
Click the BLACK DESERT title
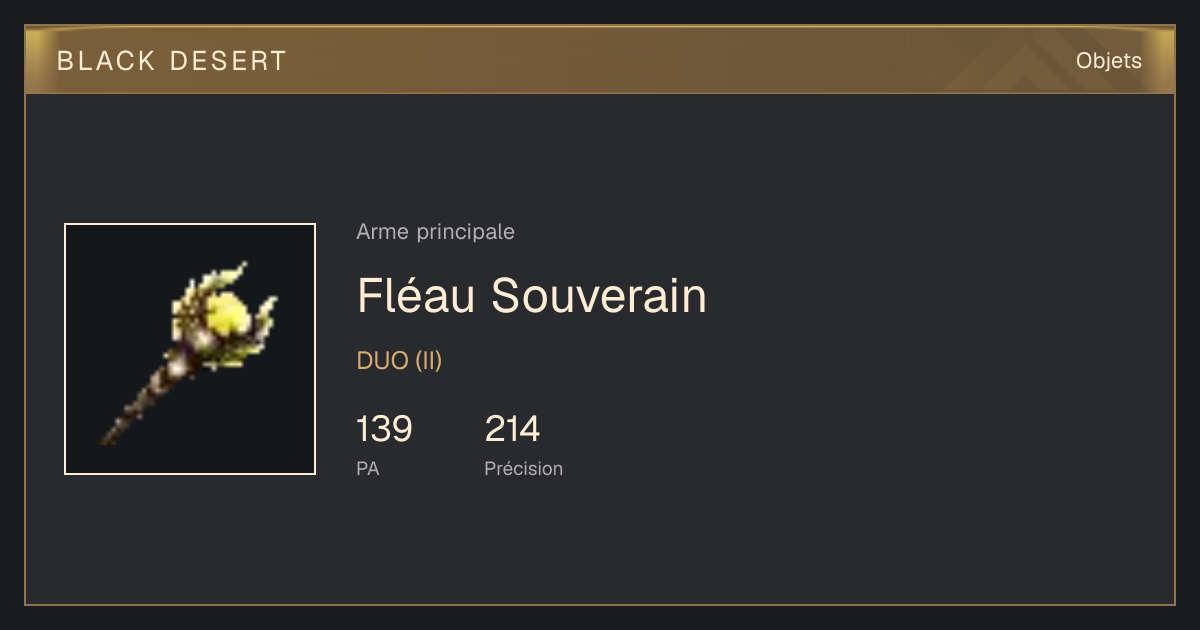[172, 61]
